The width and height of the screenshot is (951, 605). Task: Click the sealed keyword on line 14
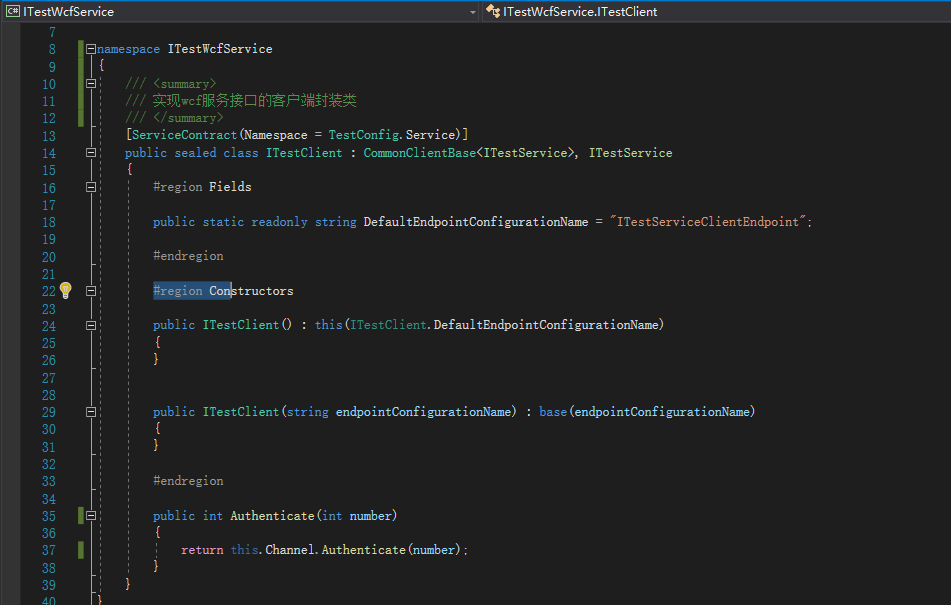195,153
